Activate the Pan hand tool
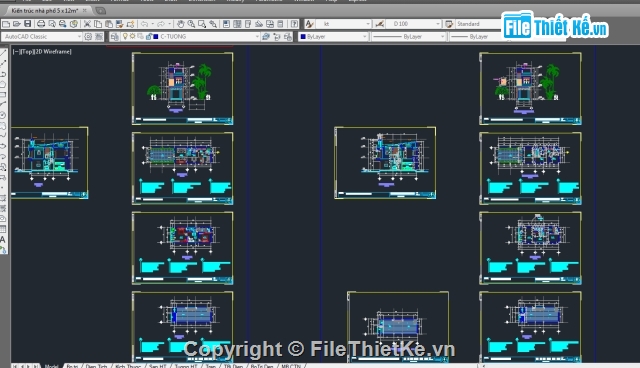The width and height of the screenshot is (640, 368). [x=181, y=24]
